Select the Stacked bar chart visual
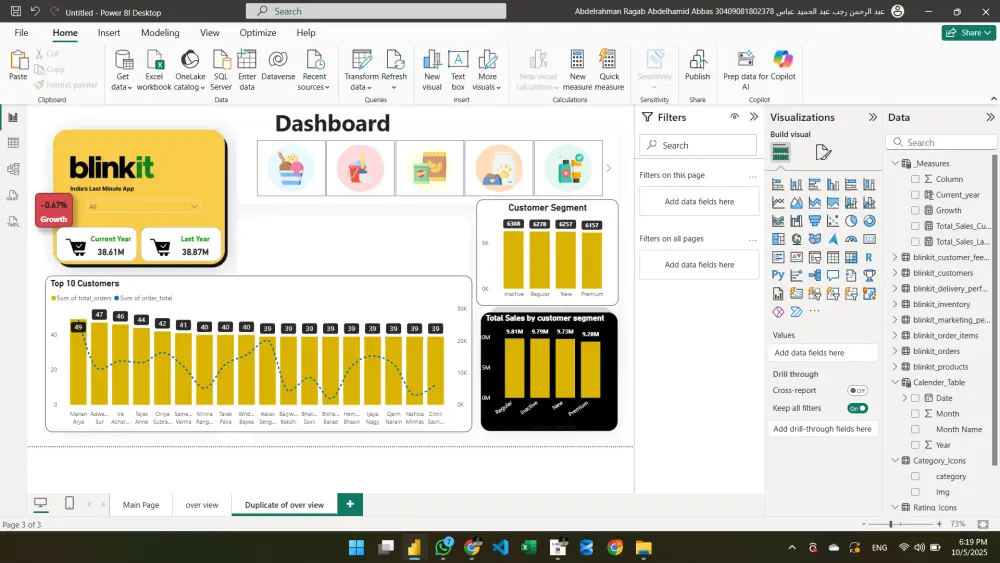This screenshot has height=563, width=1000. coord(777,184)
